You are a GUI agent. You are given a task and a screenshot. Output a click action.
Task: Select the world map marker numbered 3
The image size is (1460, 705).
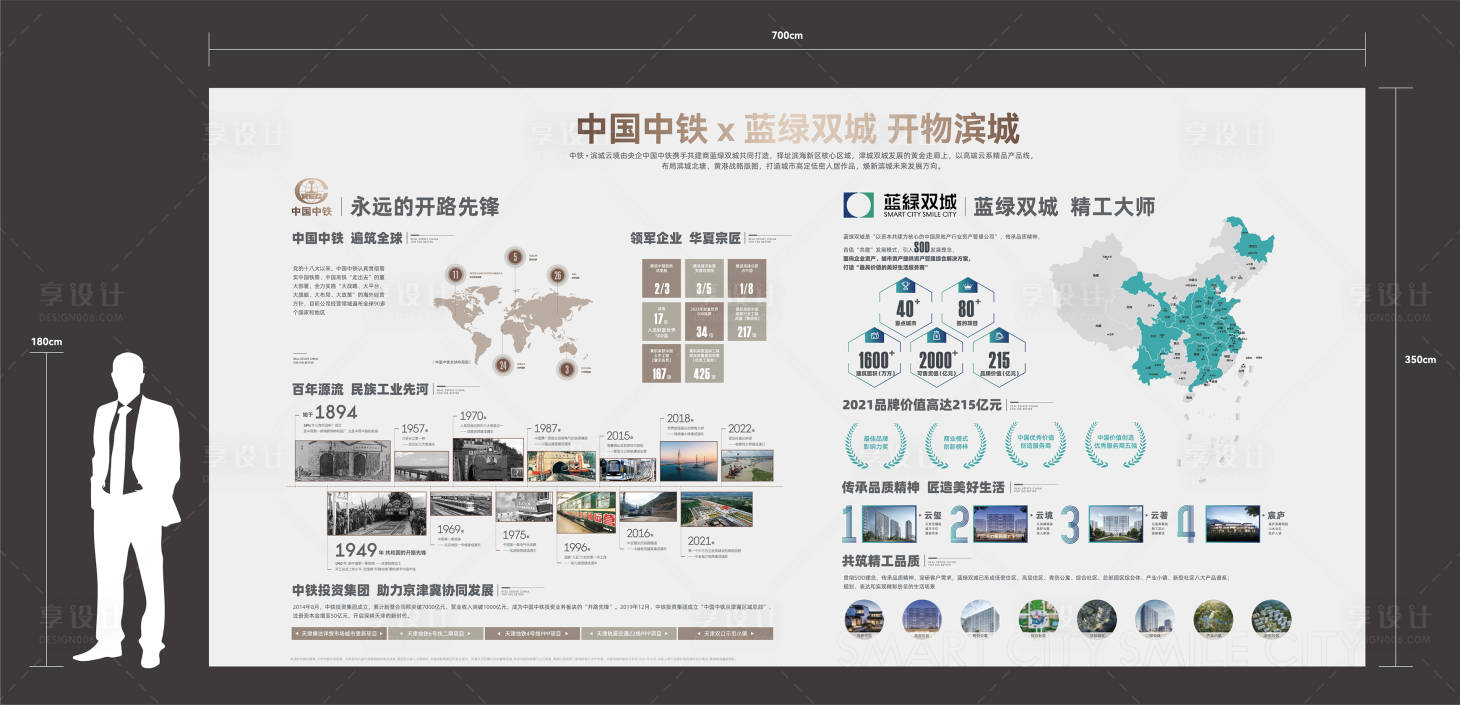pyautogui.click(x=567, y=368)
